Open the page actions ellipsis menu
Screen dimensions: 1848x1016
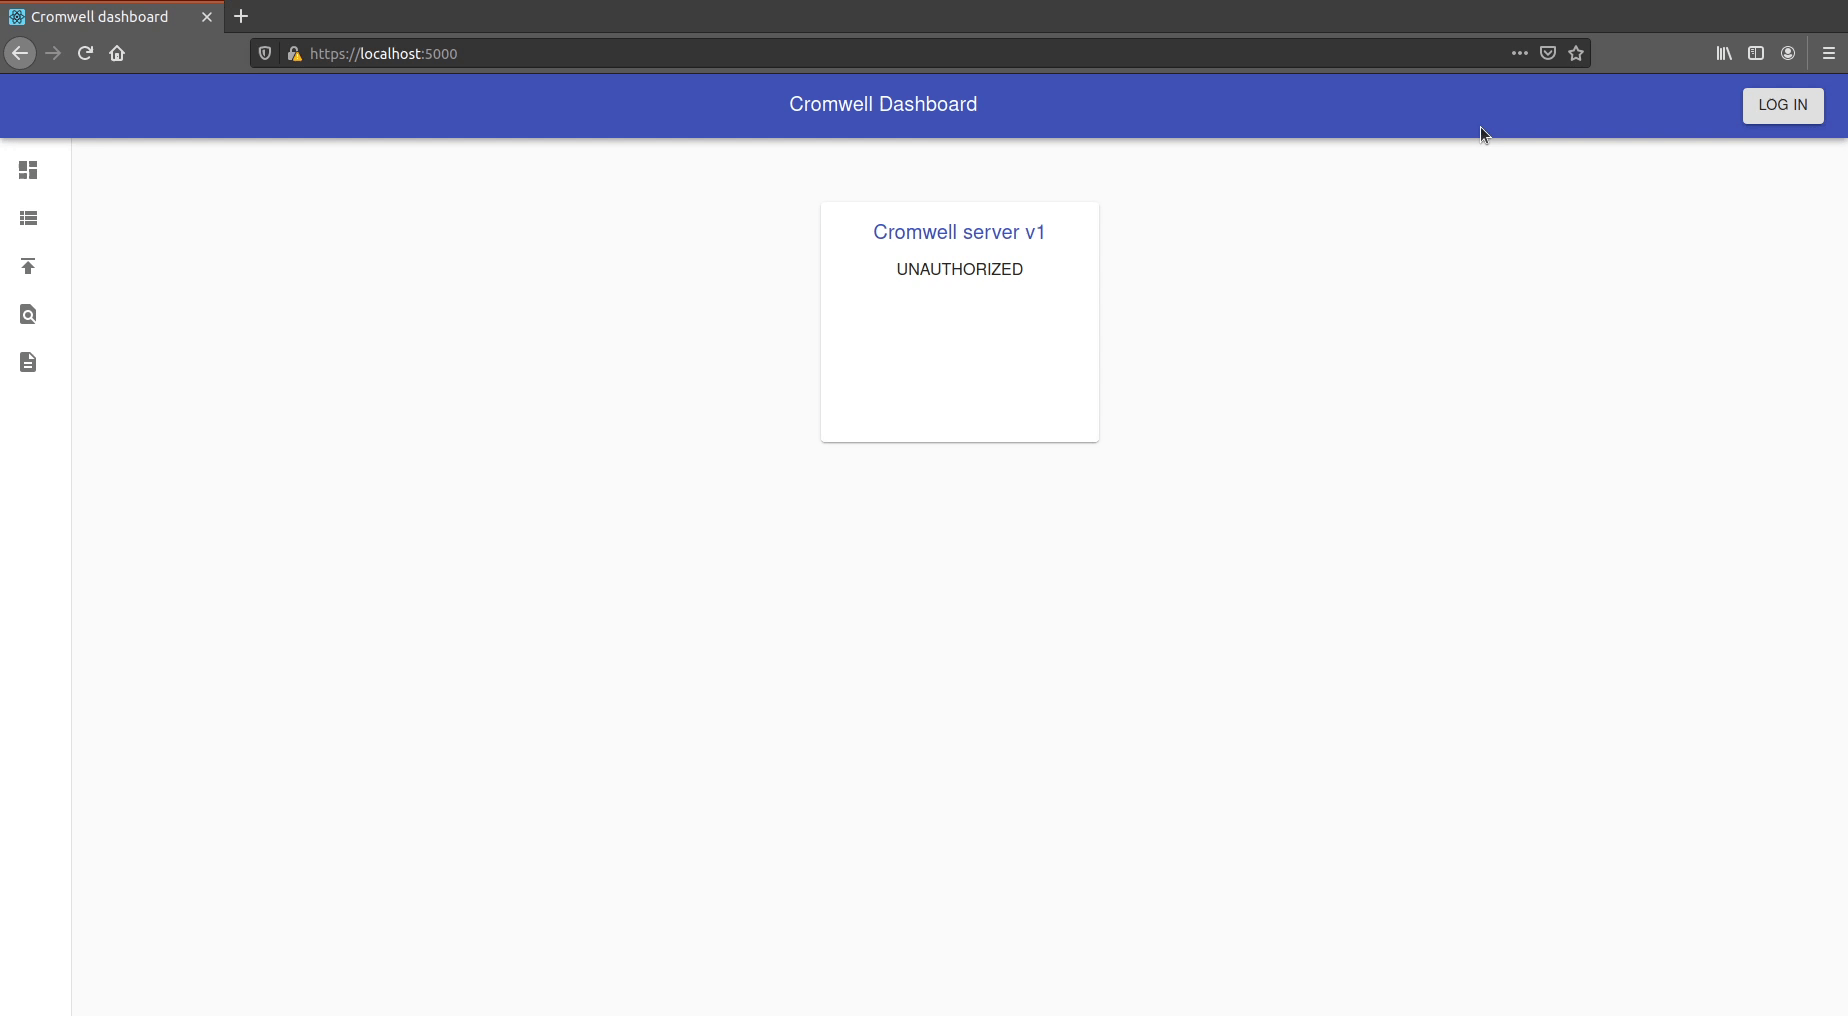[1519, 54]
